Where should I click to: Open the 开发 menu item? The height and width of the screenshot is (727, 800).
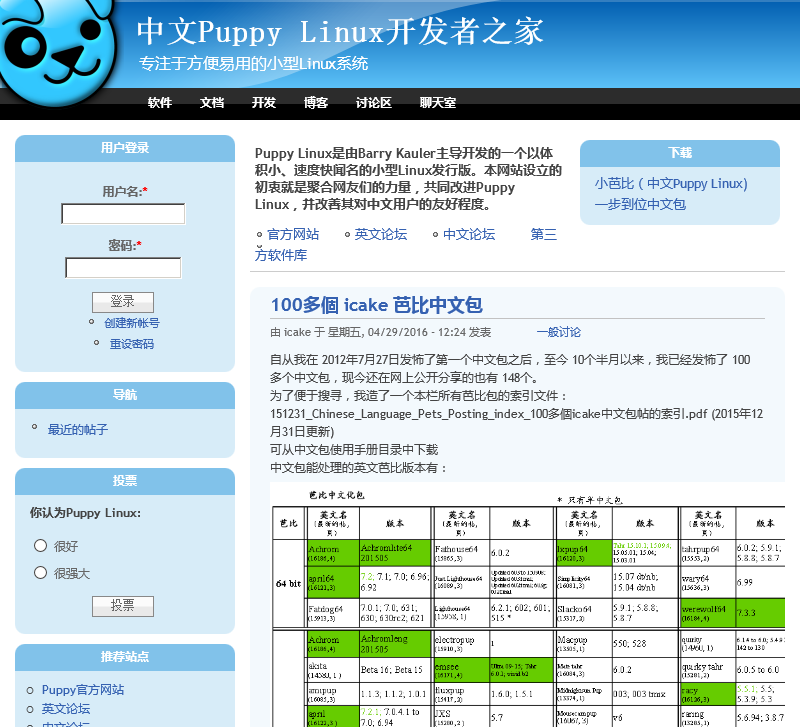(264, 103)
